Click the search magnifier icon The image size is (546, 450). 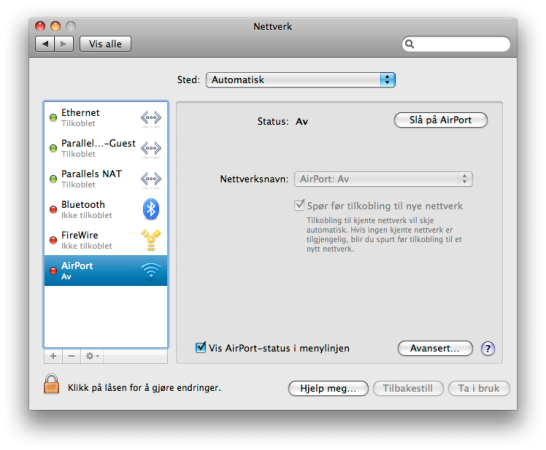click(410, 44)
